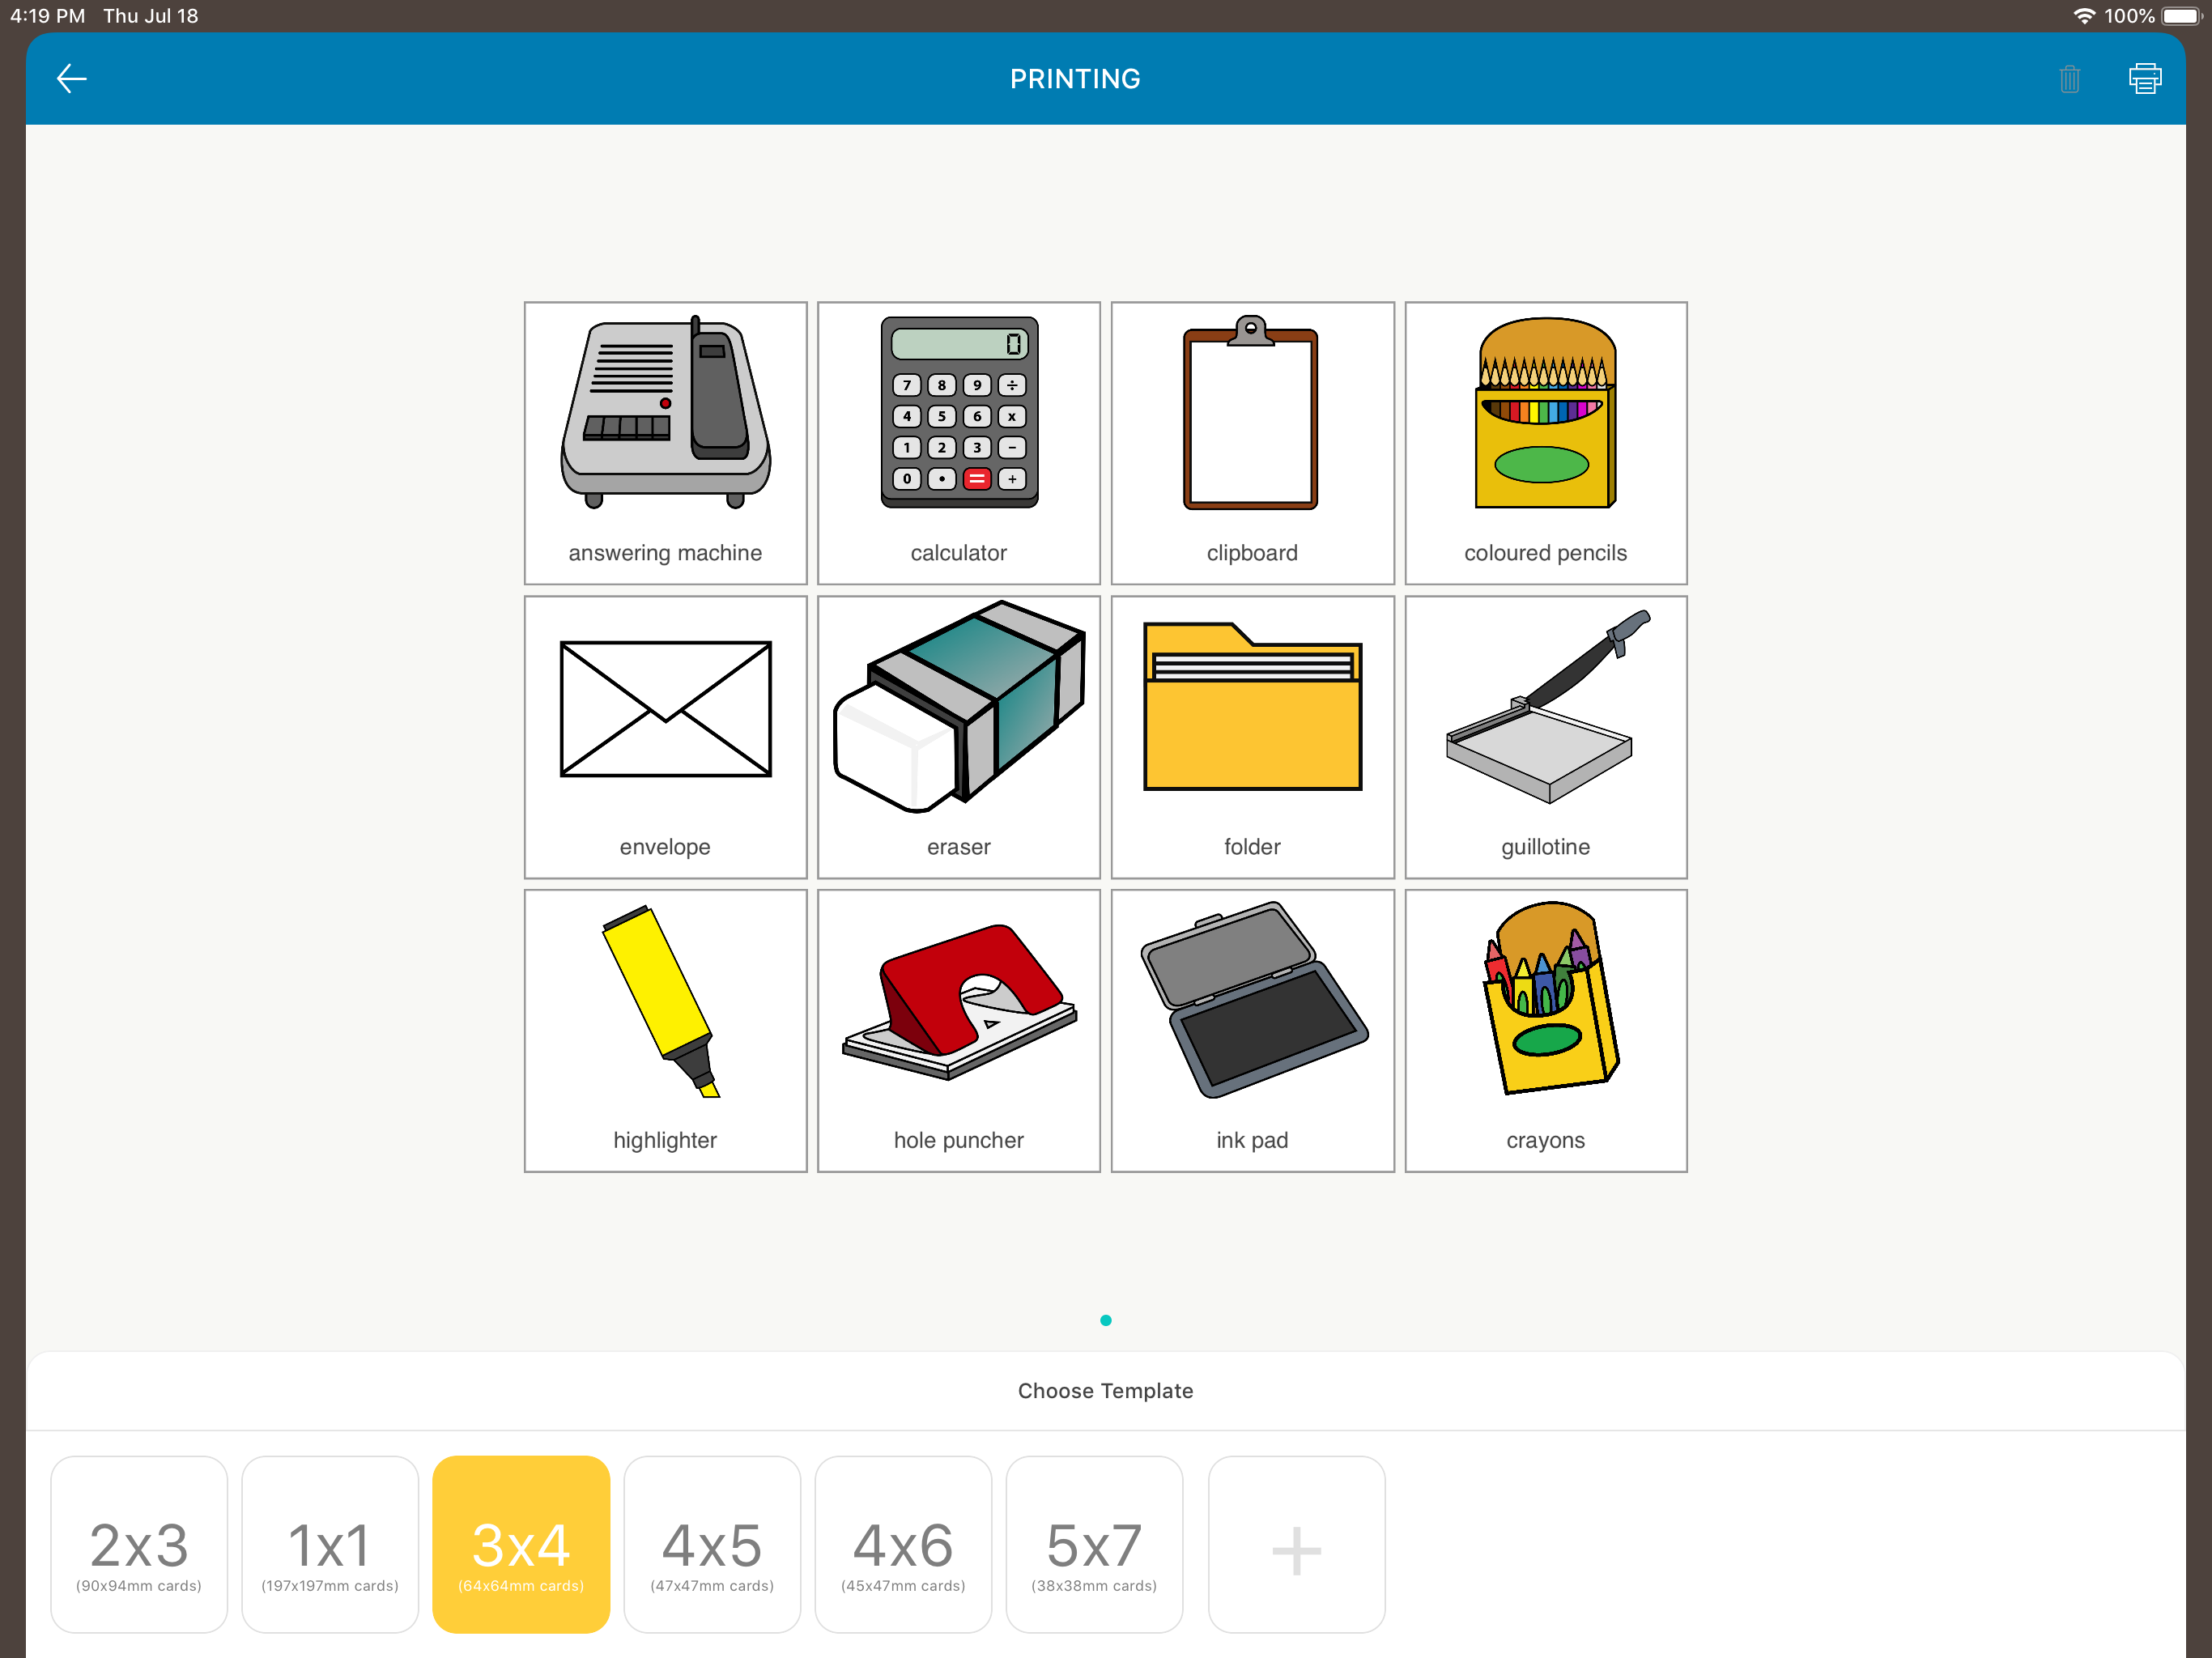Select the hole puncher card
This screenshot has height=1658, width=2212.
[x=958, y=1030]
